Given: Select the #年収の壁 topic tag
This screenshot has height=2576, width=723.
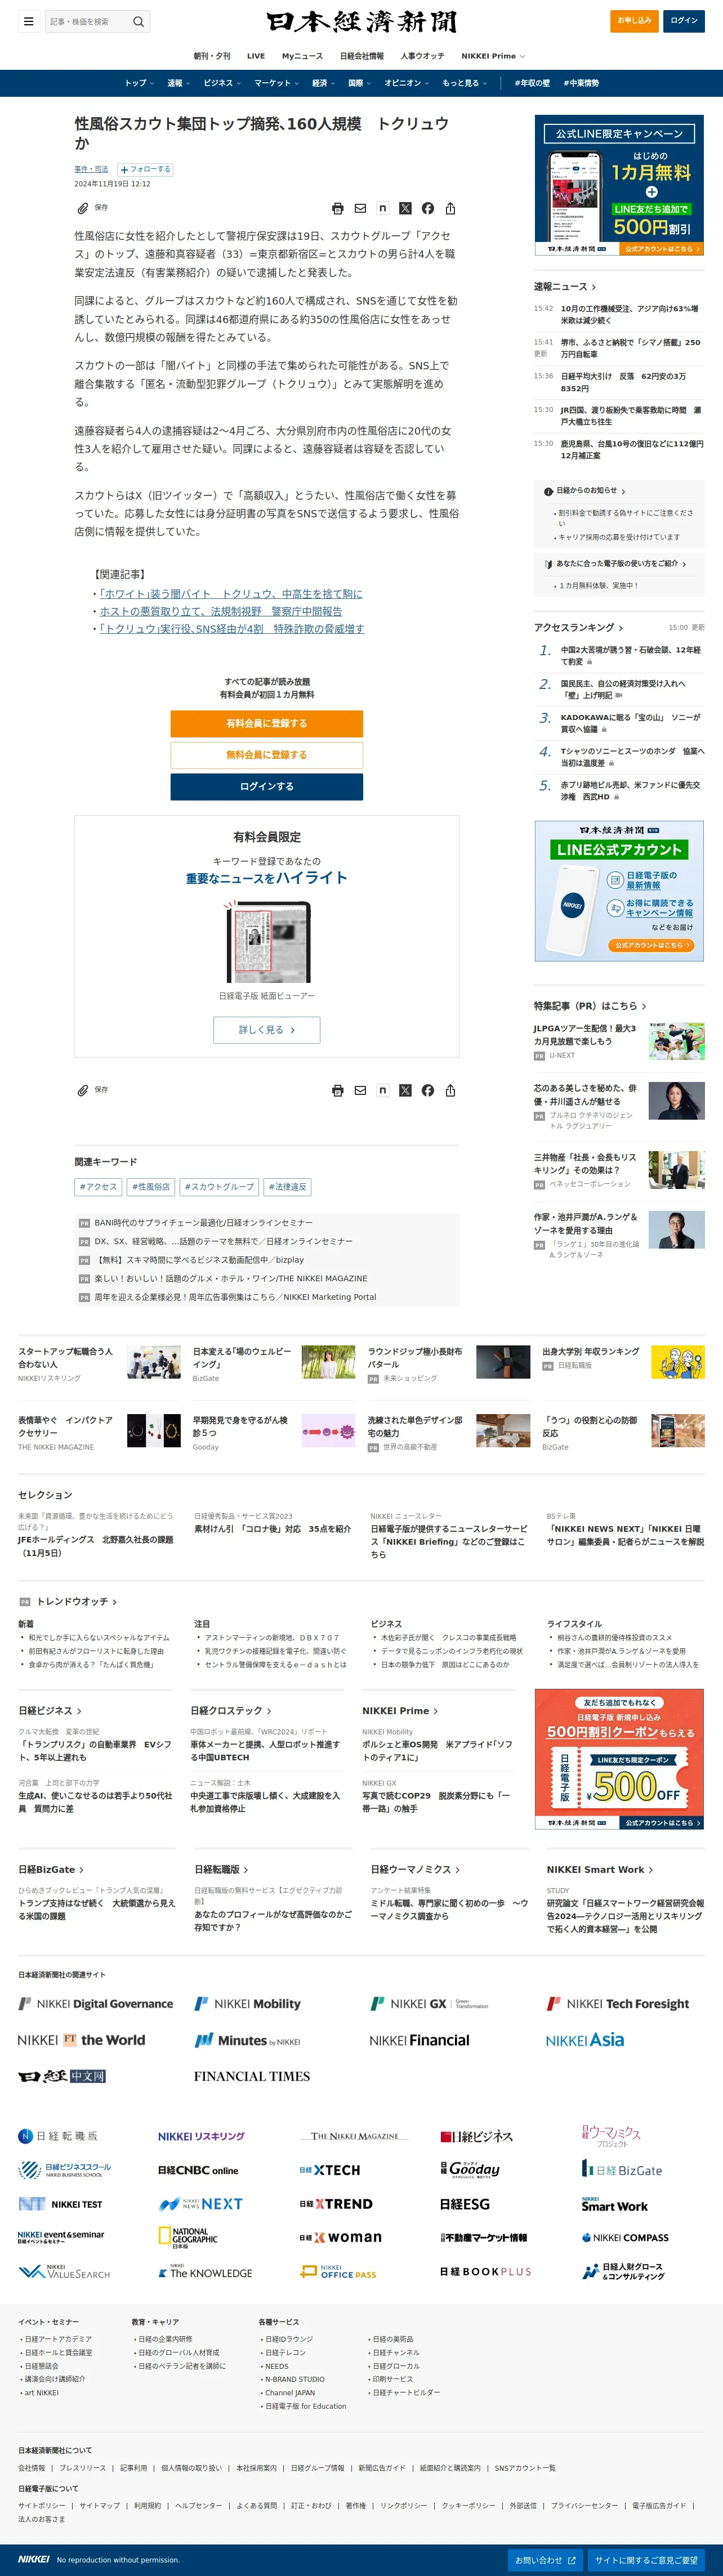Looking at the screenshot, I should tap(532, 83).
